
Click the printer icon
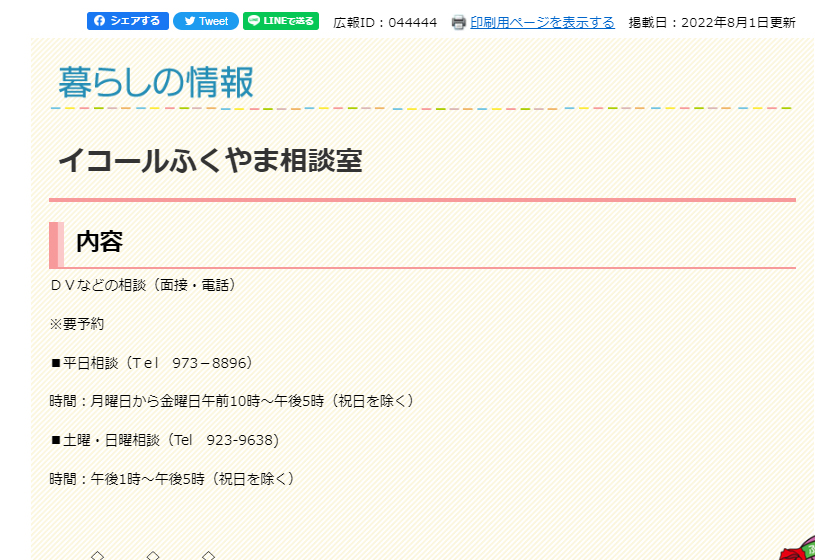[459, 22]
